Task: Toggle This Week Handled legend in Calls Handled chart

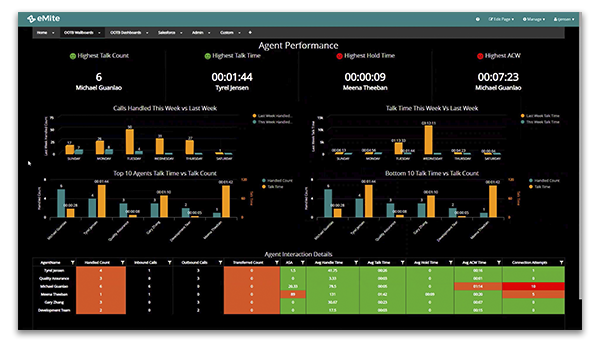Action: [272, 122]
